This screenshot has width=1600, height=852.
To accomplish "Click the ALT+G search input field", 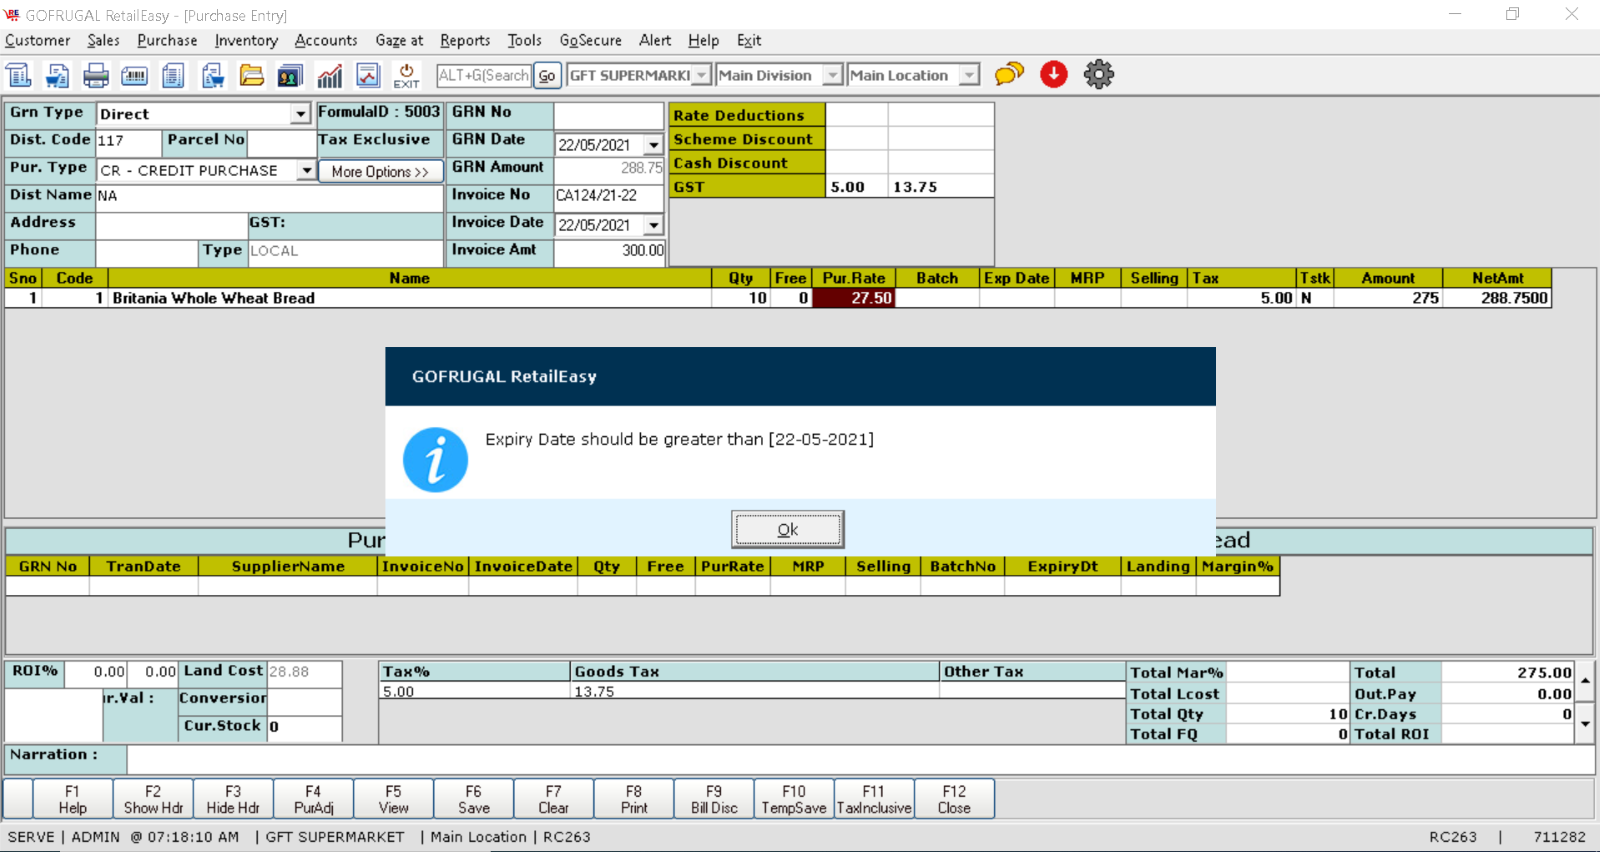I will coord(484,75).
